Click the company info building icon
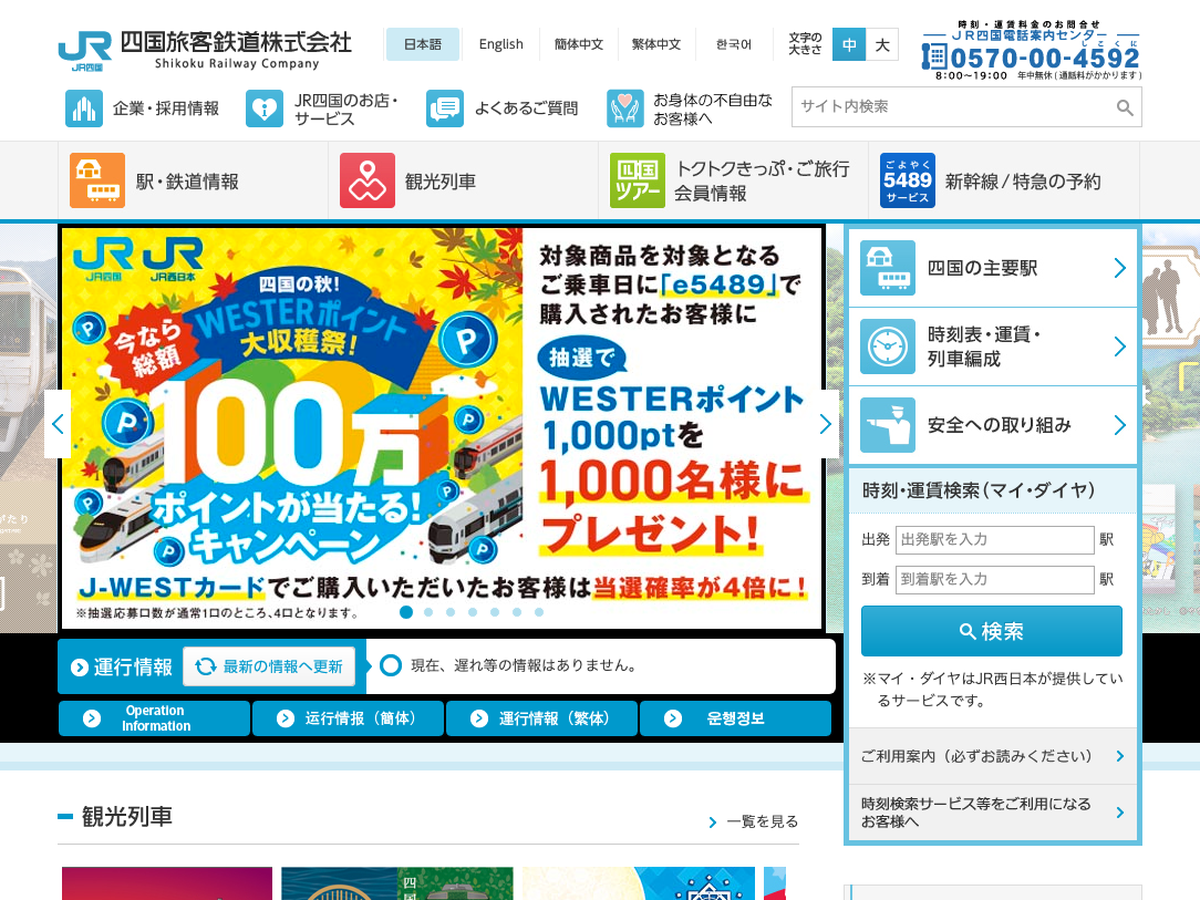1200x900 pixels. [x=84, y=108]
